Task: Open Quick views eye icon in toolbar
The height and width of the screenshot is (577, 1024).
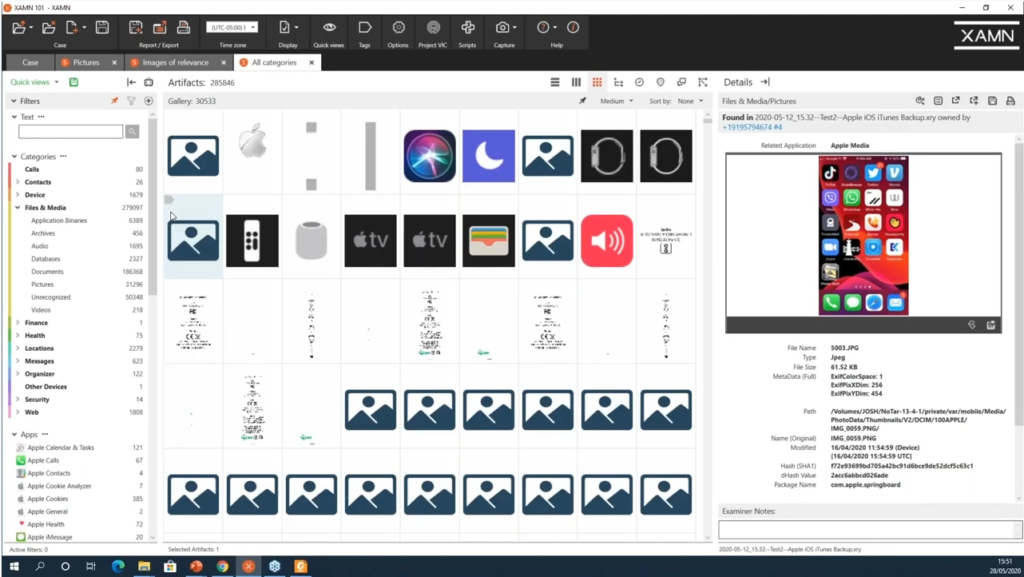Action: [x=329, y=27]
